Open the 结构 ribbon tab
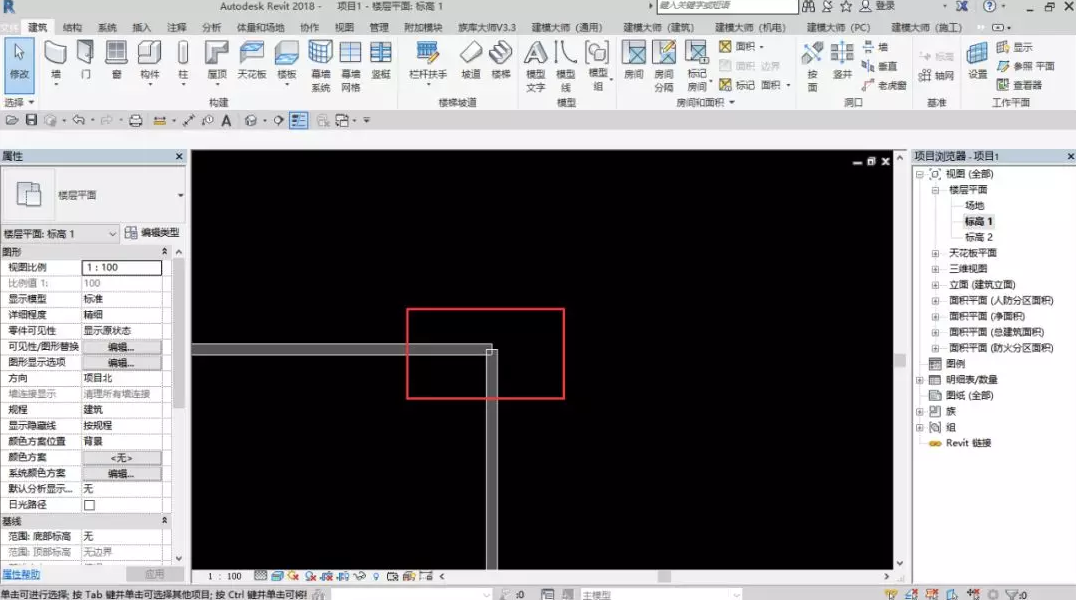 pyautogui.click(x=72, y=27)
